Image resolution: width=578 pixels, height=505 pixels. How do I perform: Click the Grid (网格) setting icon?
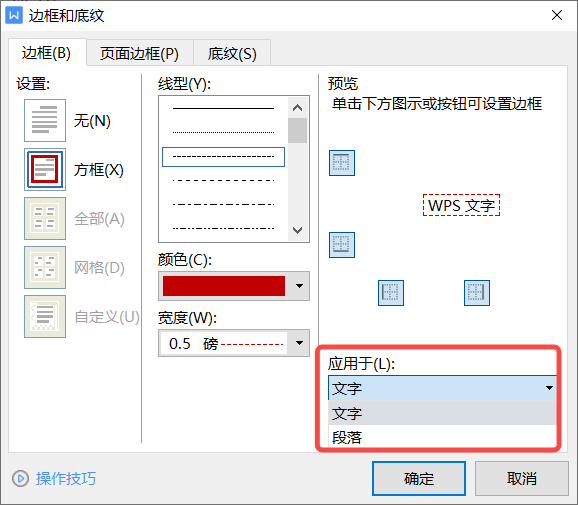pyautogui.click(x=45, y=268)
